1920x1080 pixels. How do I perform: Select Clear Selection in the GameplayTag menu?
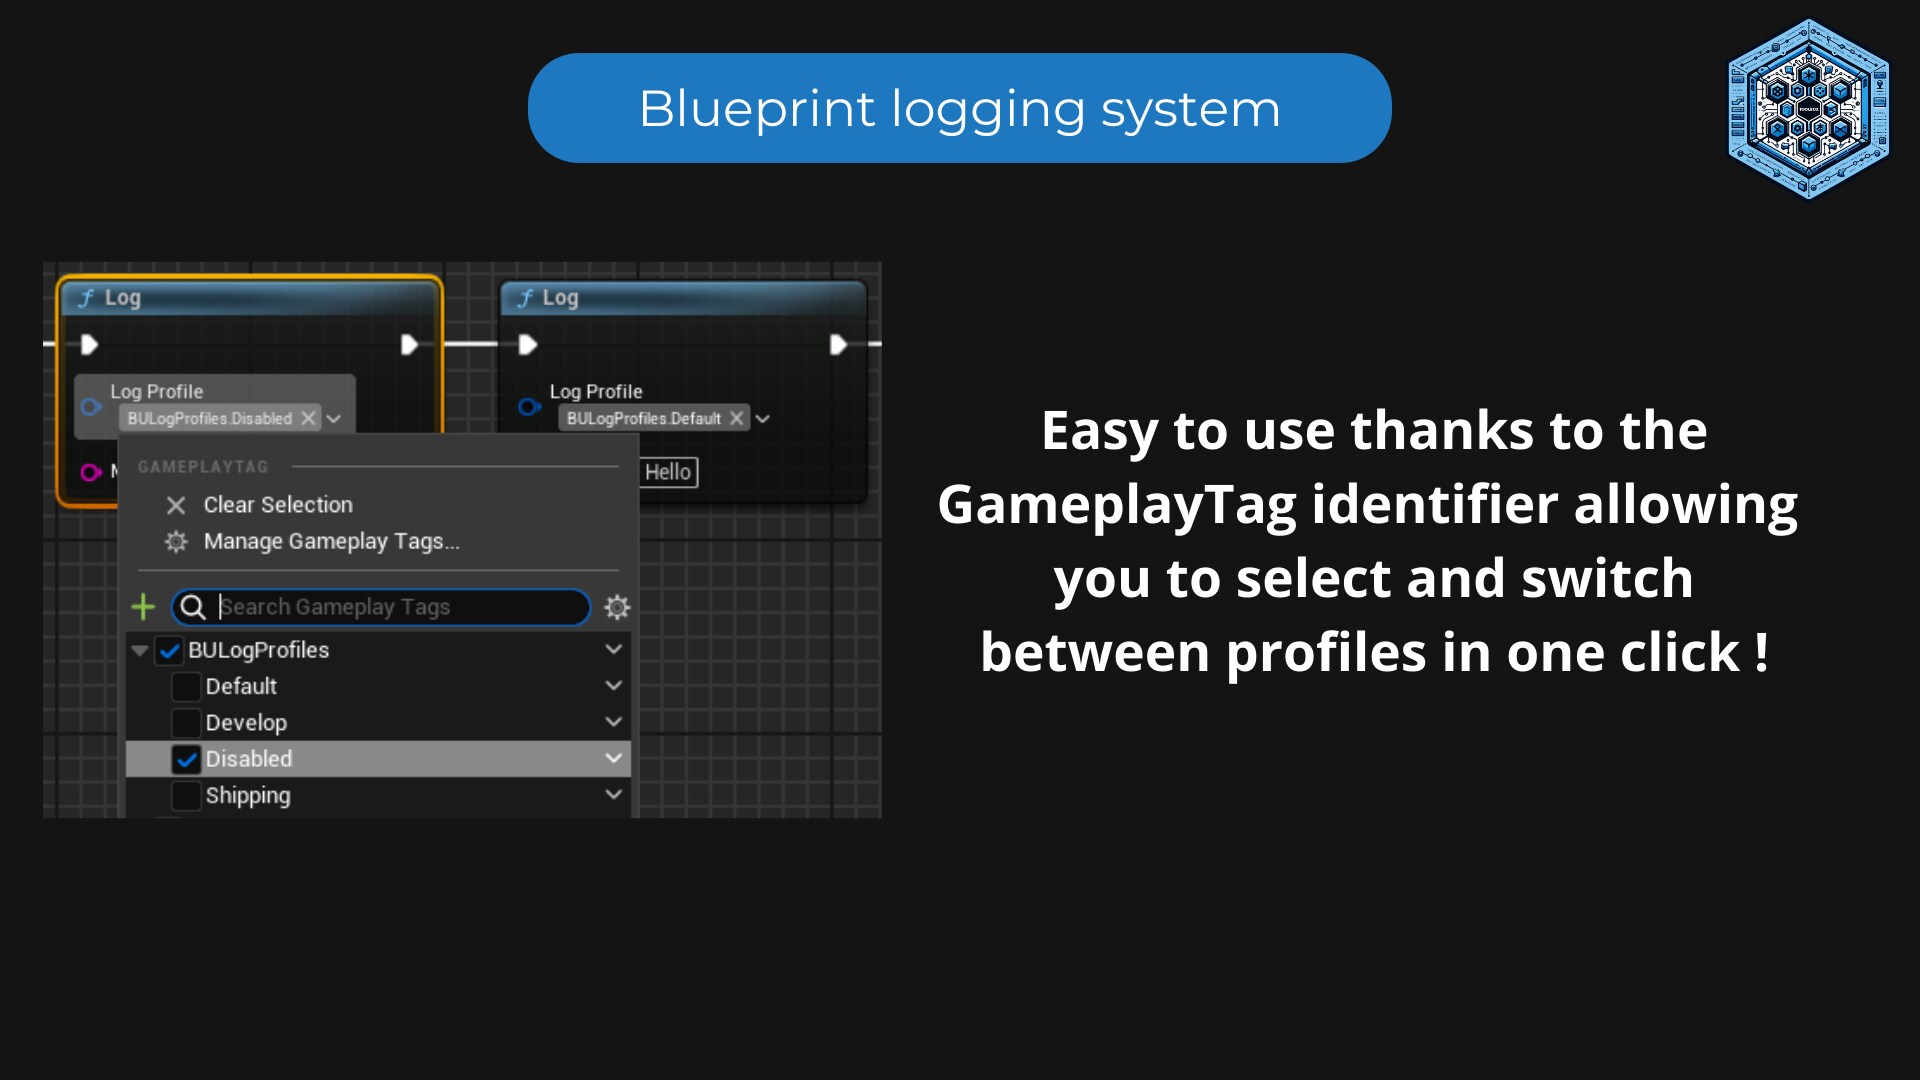(x=277, y=505)
